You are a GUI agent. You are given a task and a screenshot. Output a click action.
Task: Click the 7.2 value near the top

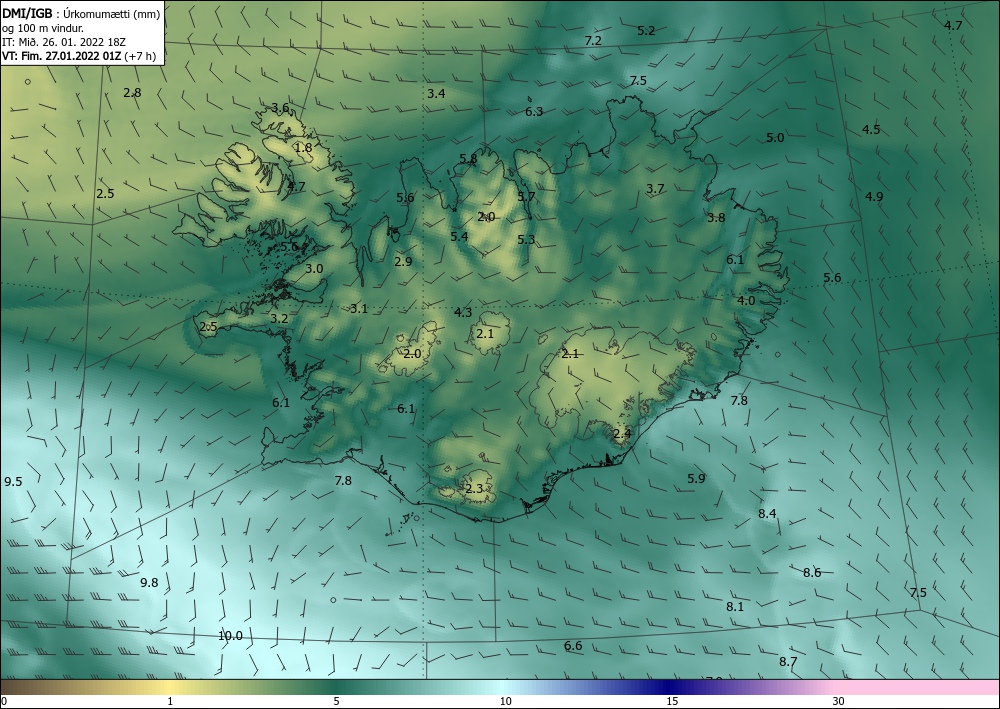[x=593, y=40]
